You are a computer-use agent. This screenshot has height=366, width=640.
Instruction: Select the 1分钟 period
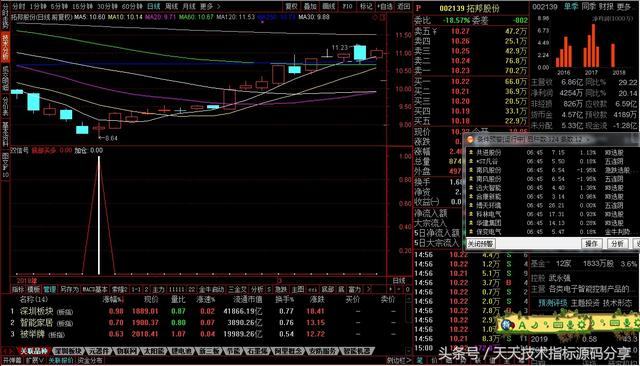(38, 7)
